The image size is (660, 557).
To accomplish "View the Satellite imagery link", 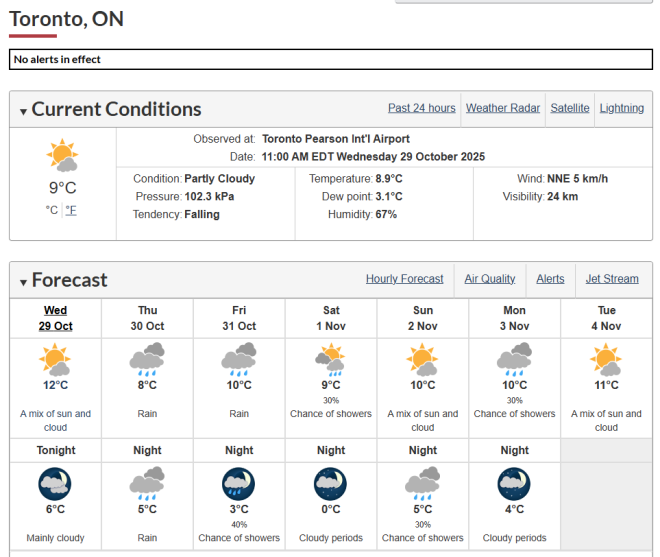I will point(569,108).
